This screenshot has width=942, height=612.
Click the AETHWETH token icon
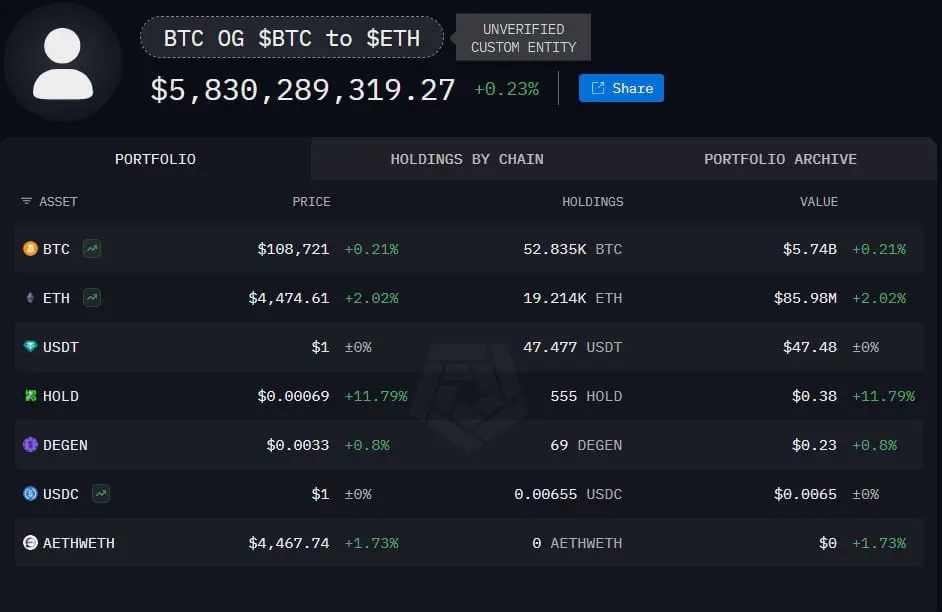[x=30, y=543]
